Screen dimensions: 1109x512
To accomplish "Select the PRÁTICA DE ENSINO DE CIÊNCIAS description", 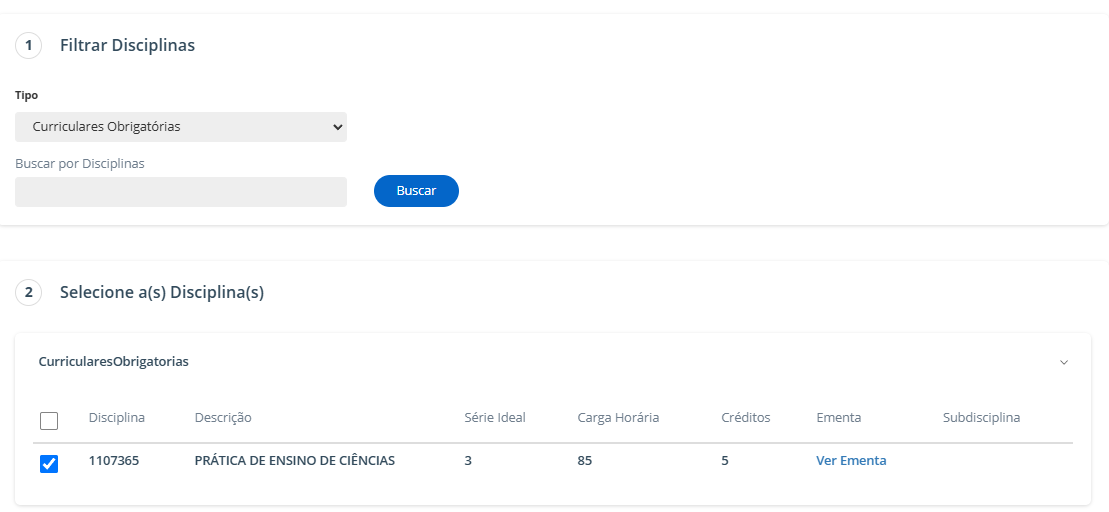I will pyautogui.click(x=295, y=461).
